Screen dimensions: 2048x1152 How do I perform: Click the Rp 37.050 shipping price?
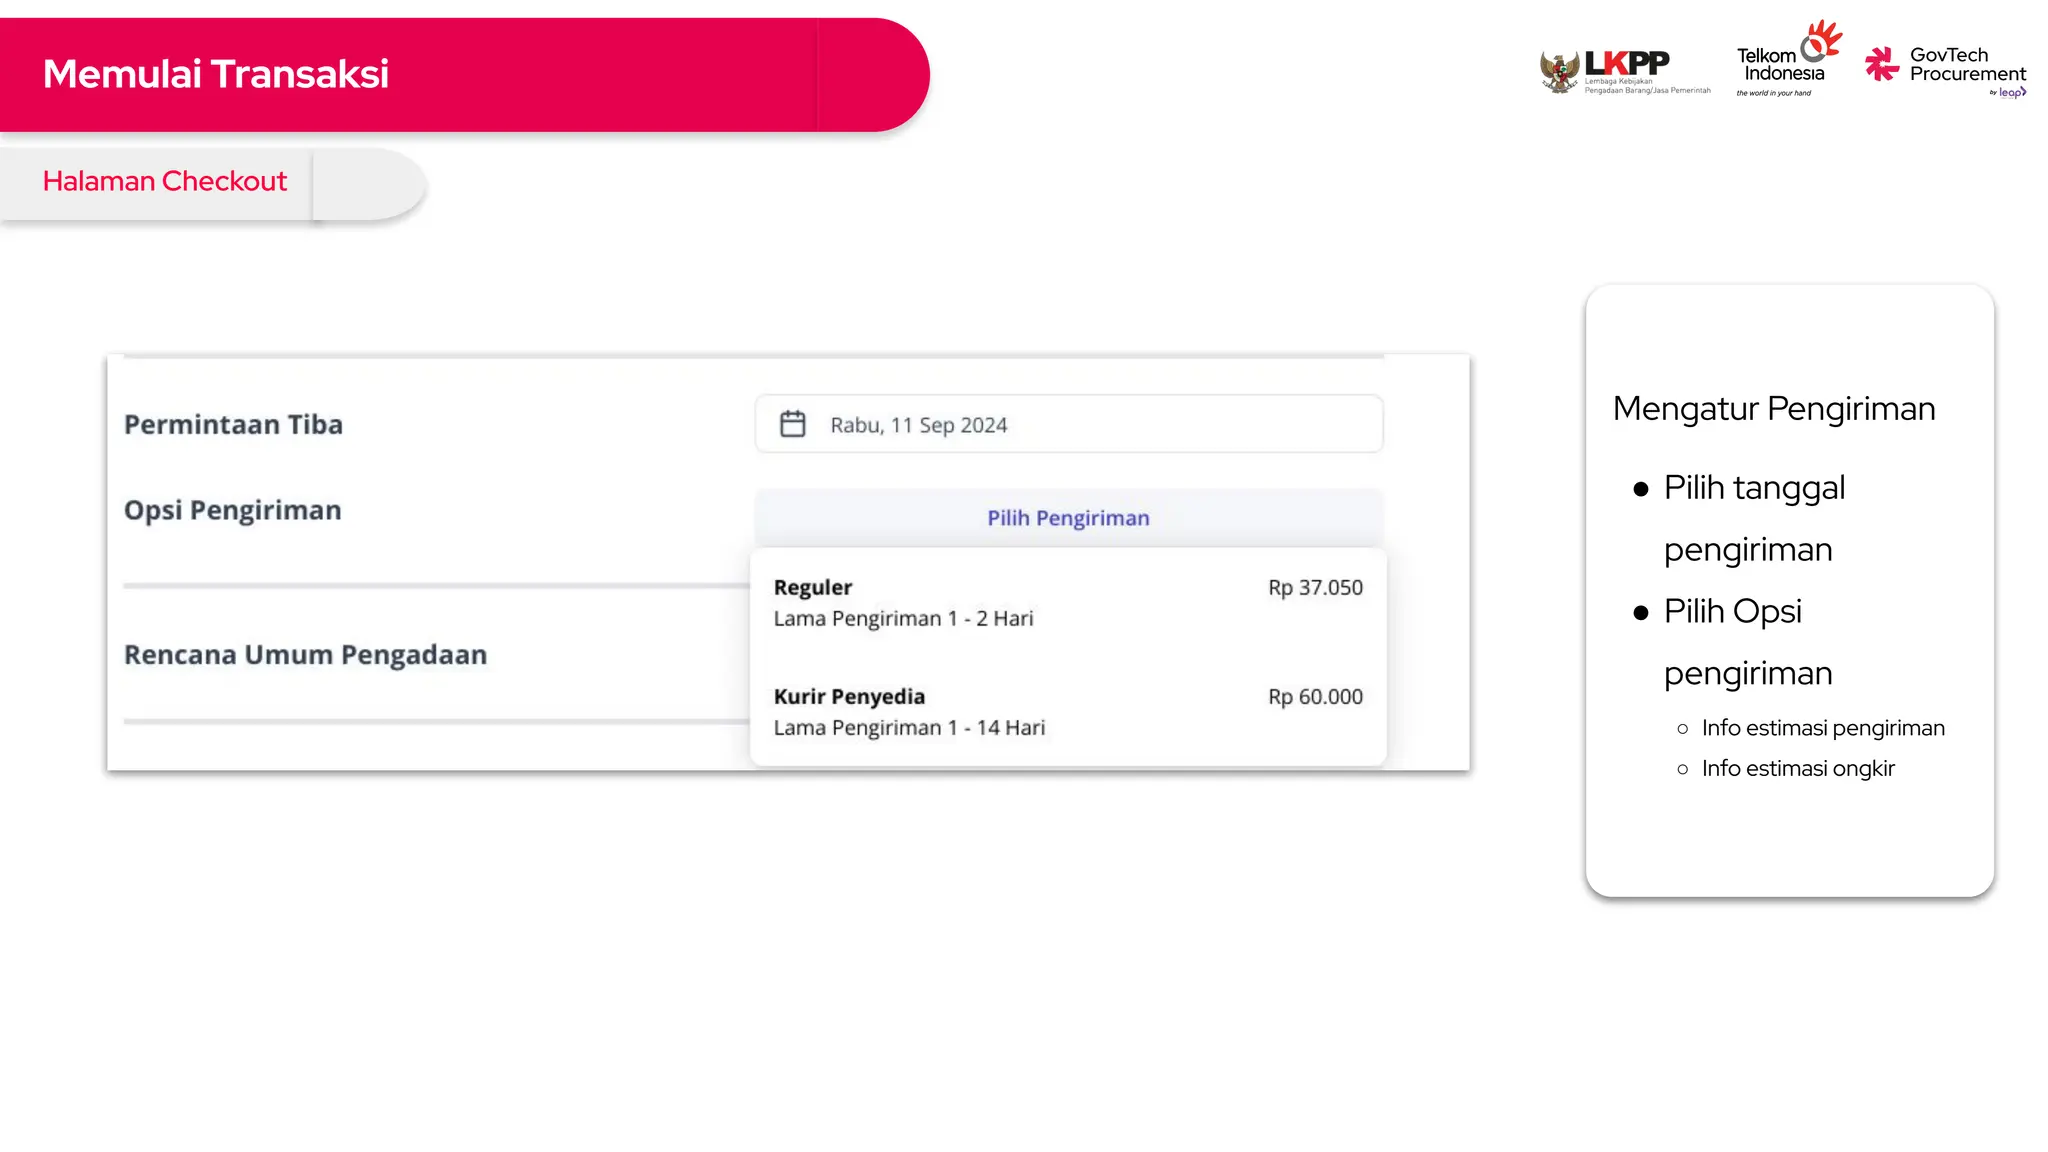point(1315,588)
